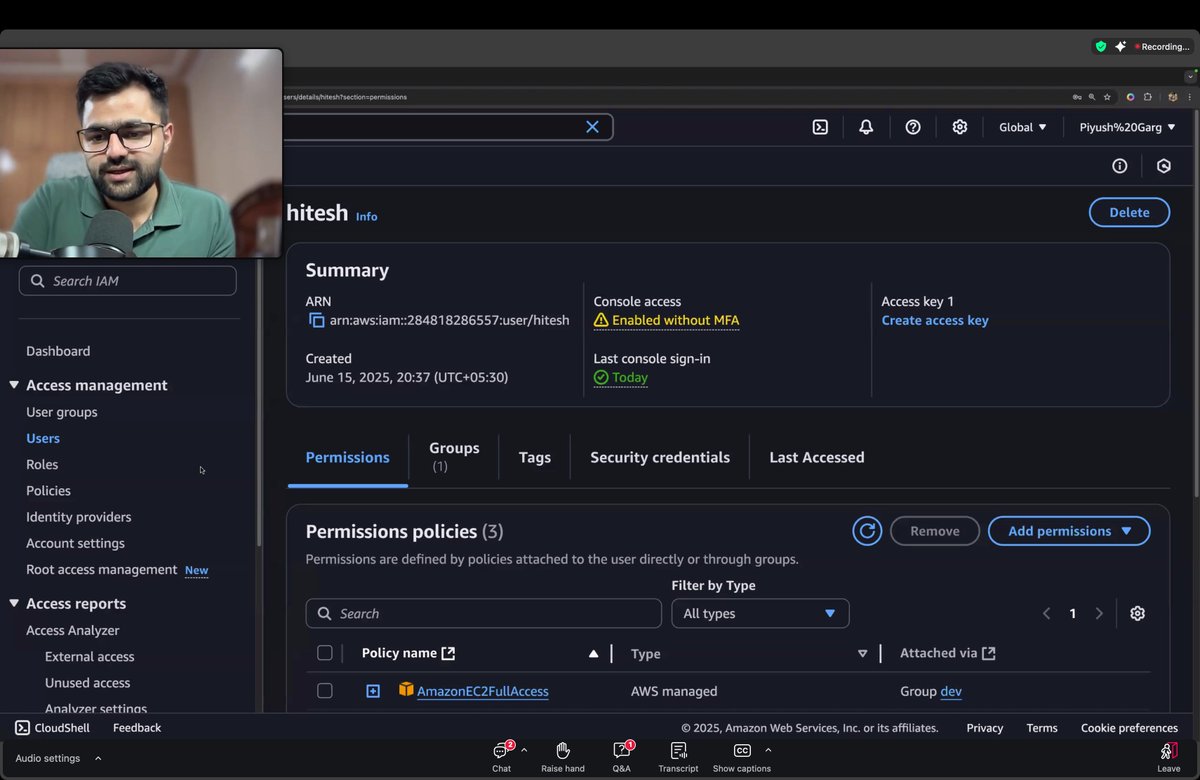Image resolution: width=1200 pixels, height=780 pixels.
Task: Open the Piyush%20Garg account menu
Action: coord(1126,127)
